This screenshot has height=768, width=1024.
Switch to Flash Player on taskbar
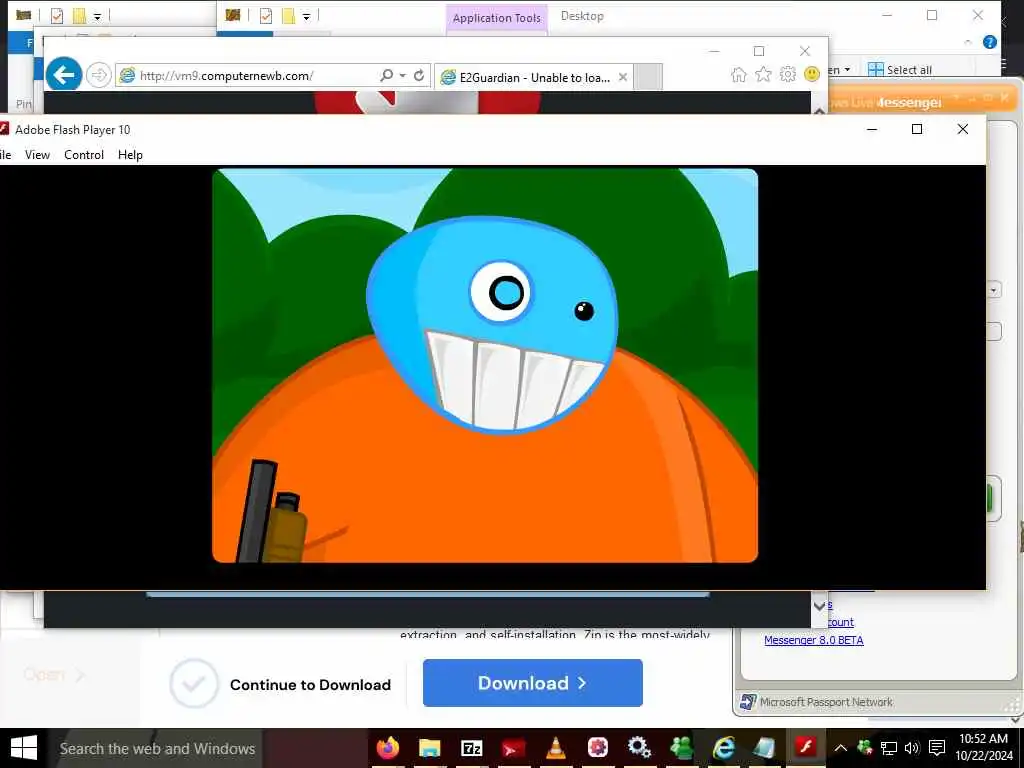(x=806, y=746)
